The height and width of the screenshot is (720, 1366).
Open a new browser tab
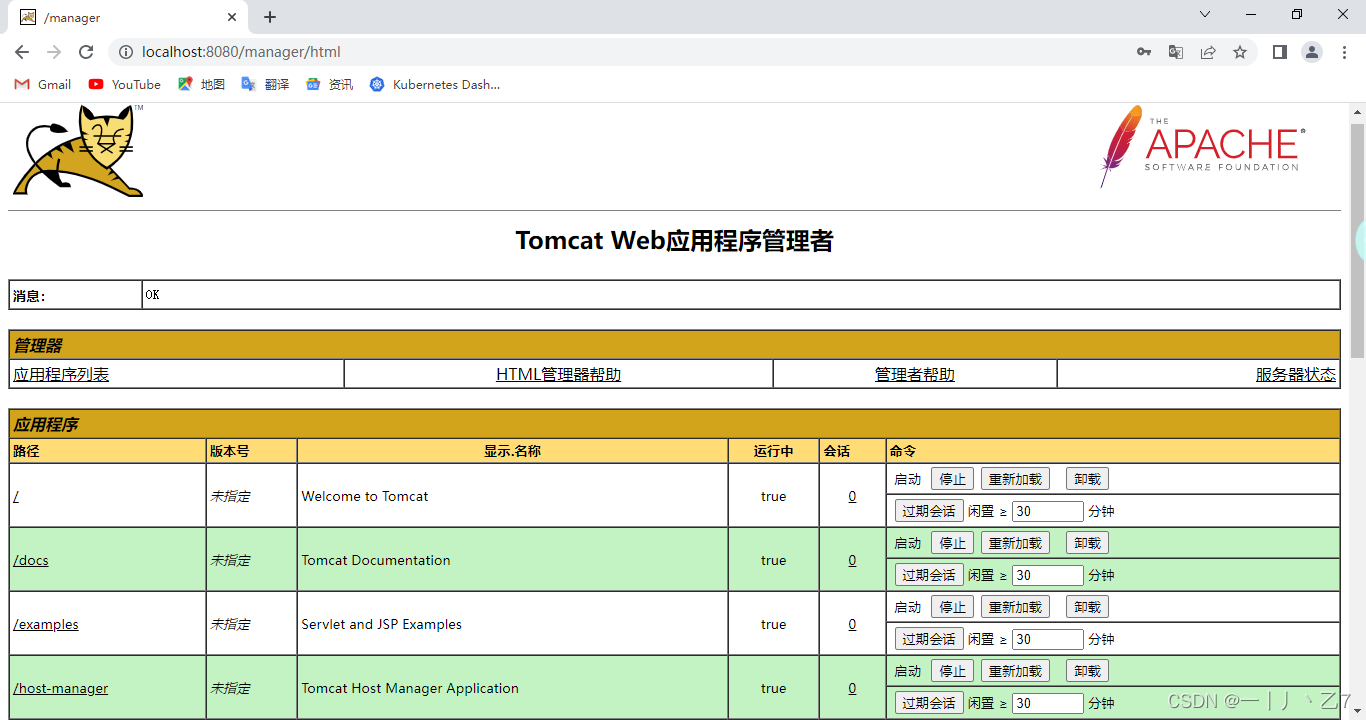coord(270,17)
